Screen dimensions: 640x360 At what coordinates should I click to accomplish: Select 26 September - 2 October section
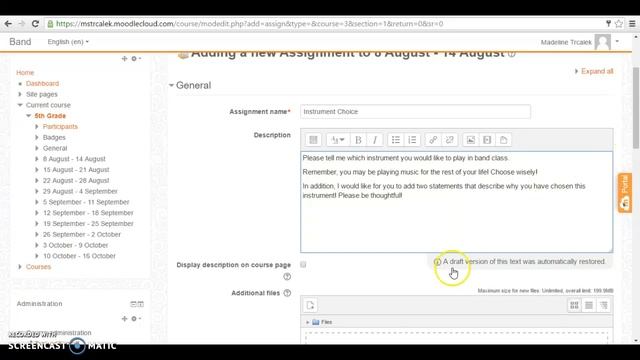(82, 234)
